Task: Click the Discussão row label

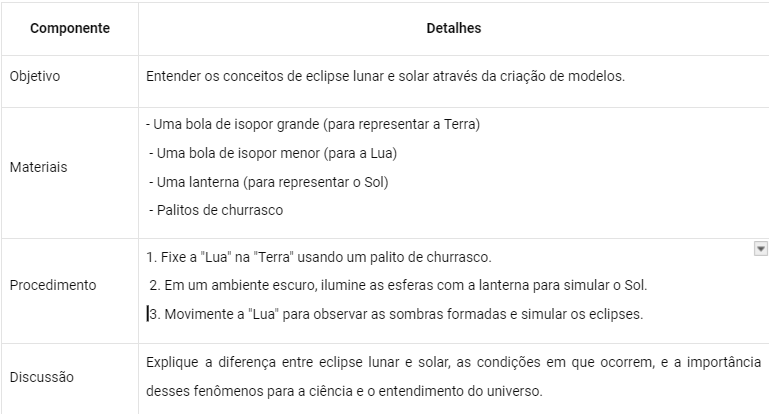Action: [42, 377]
